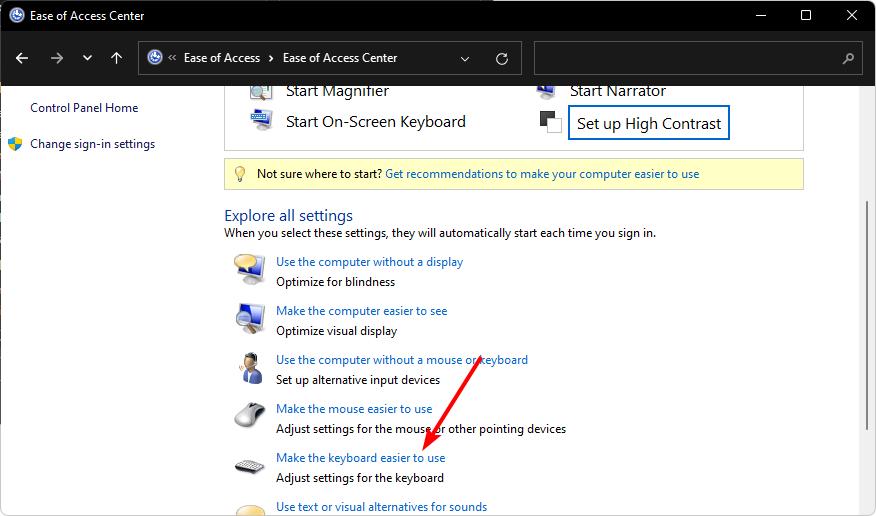Image resolution: width=876 pixels, height=516 pixels.
Task: Open Use text or visual alternatives for sounds
Action: tap(382, 507)
